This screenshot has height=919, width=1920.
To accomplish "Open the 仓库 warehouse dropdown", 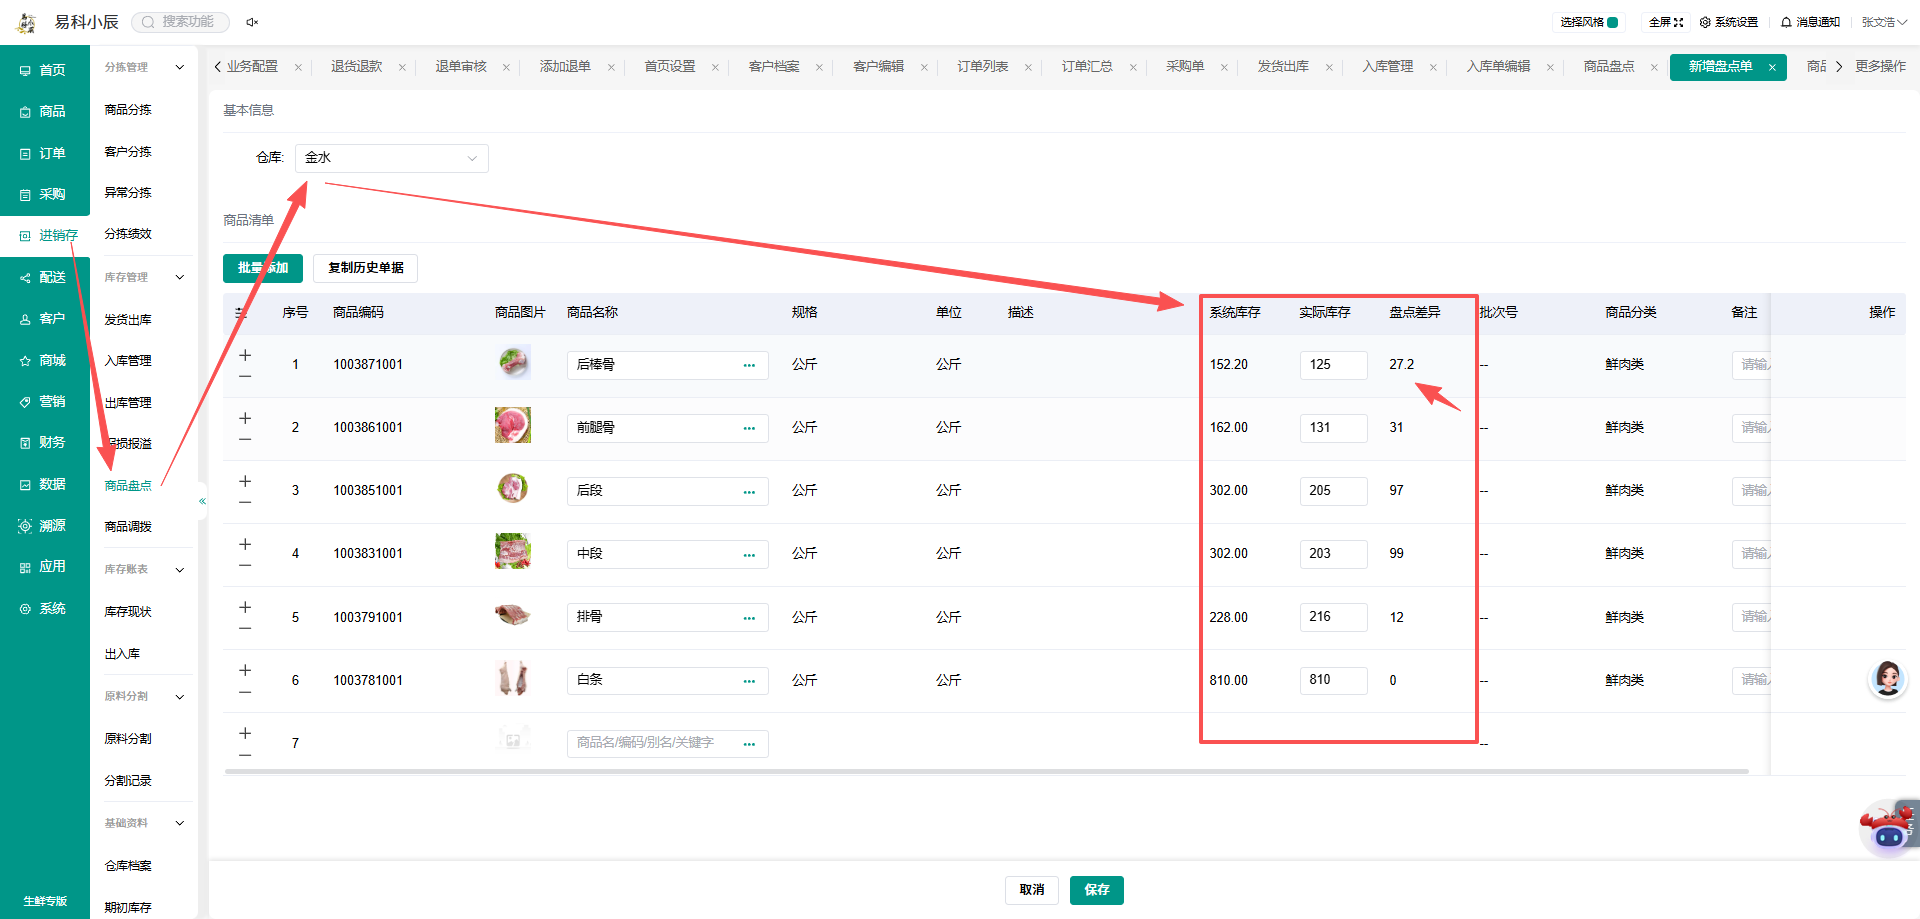I will (x=392, y=158).
